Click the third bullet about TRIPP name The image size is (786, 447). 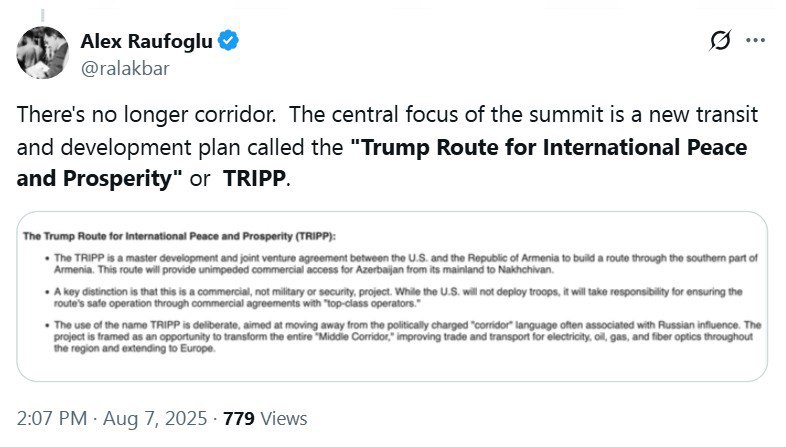(408, 336)
